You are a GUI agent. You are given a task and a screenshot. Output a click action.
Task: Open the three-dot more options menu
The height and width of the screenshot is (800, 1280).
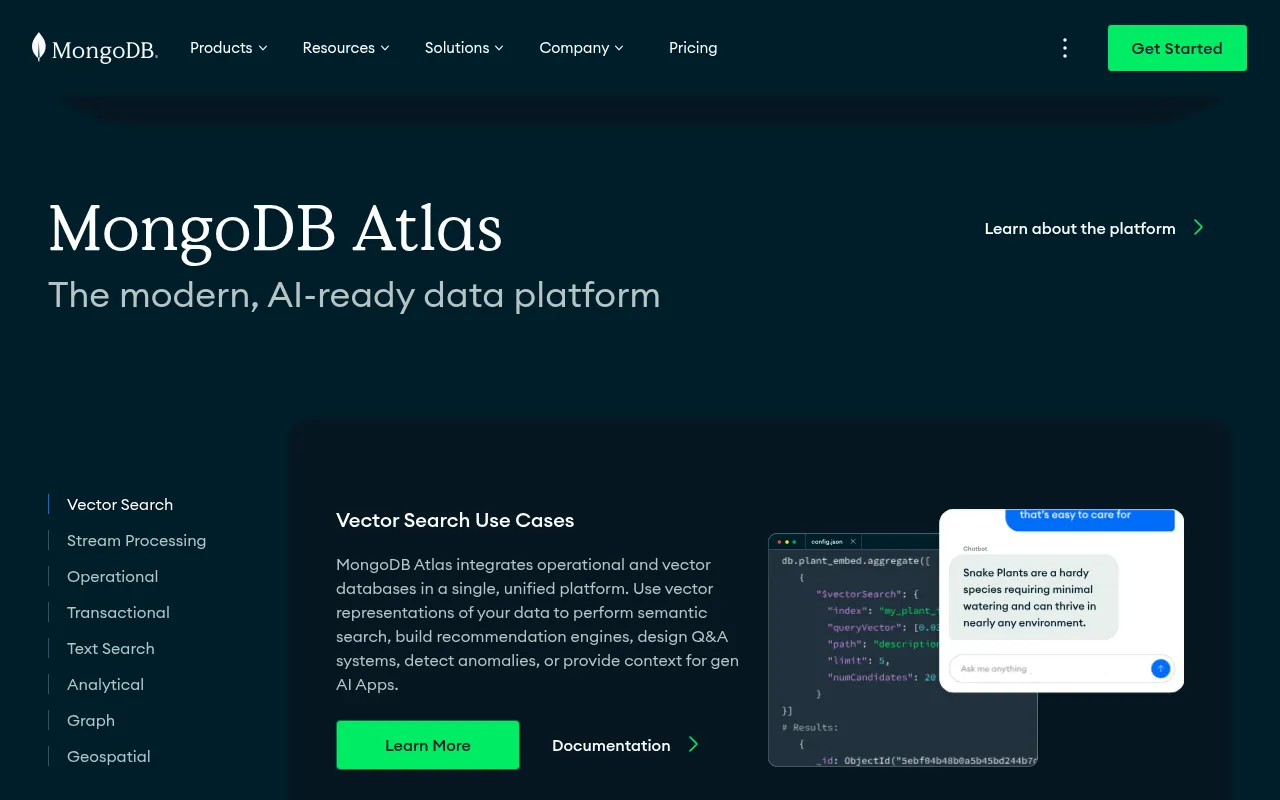(1065, 48)
